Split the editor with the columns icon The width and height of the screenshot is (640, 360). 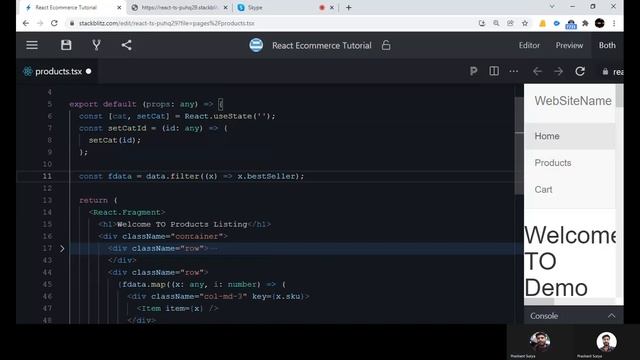[494, 71]
